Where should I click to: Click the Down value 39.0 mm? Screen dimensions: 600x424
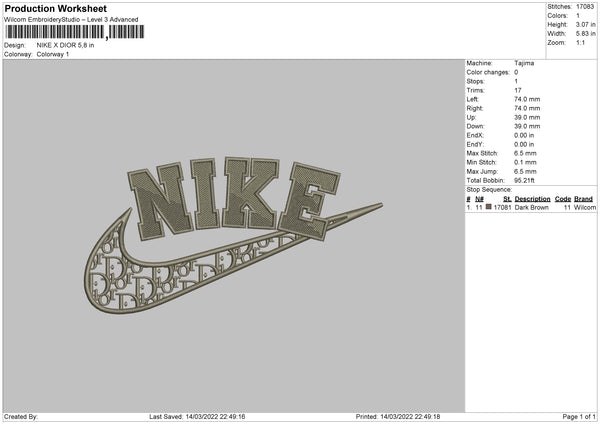pos(527,126)
